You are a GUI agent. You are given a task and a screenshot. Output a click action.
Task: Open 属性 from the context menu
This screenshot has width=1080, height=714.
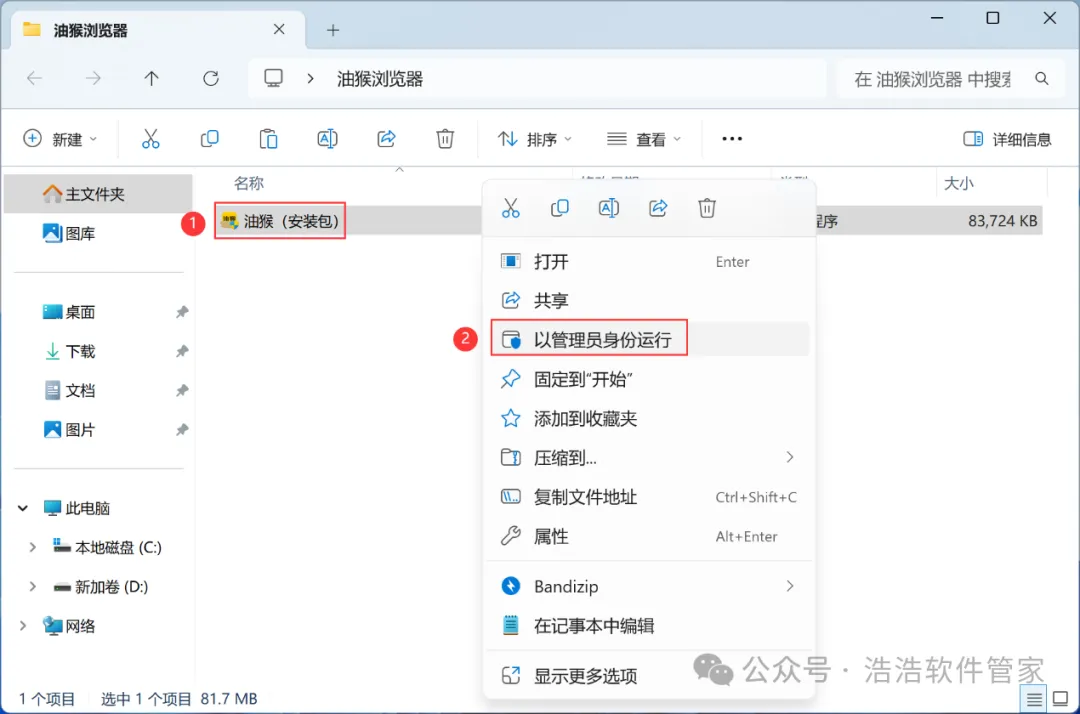tap(649, 536)
